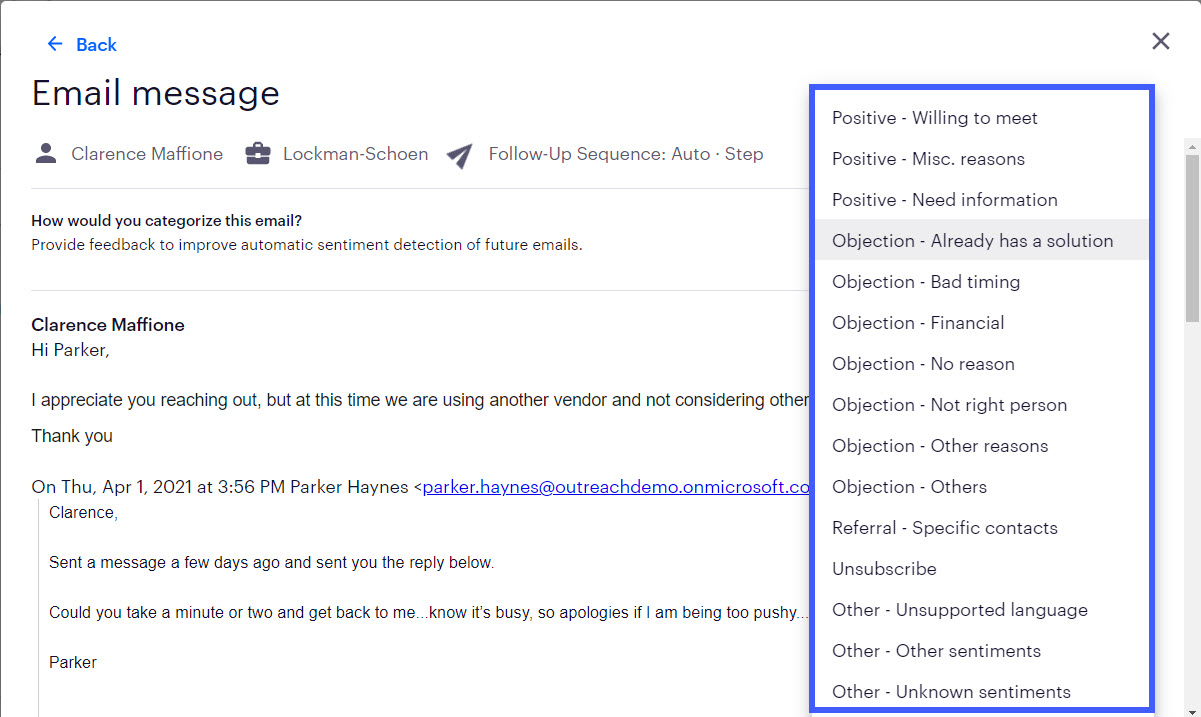
Task: Pick Objection - Already has a solution
Action: coord(982,241)
